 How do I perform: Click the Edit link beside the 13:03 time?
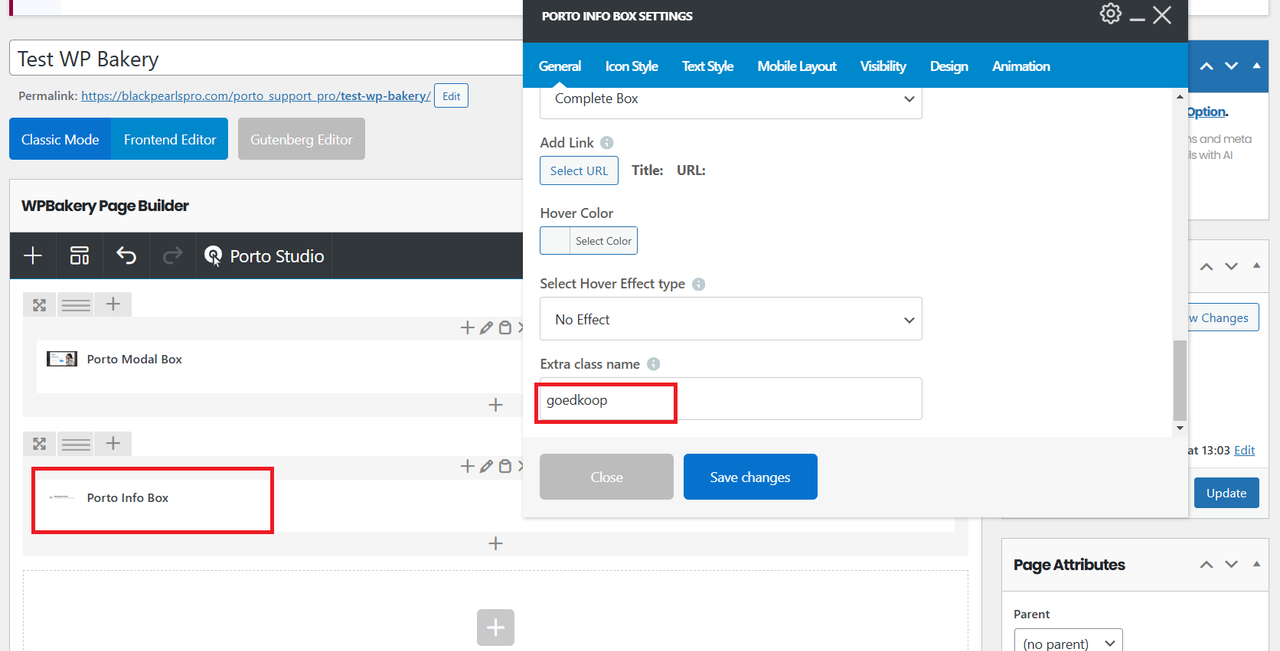click(1244, 451)
